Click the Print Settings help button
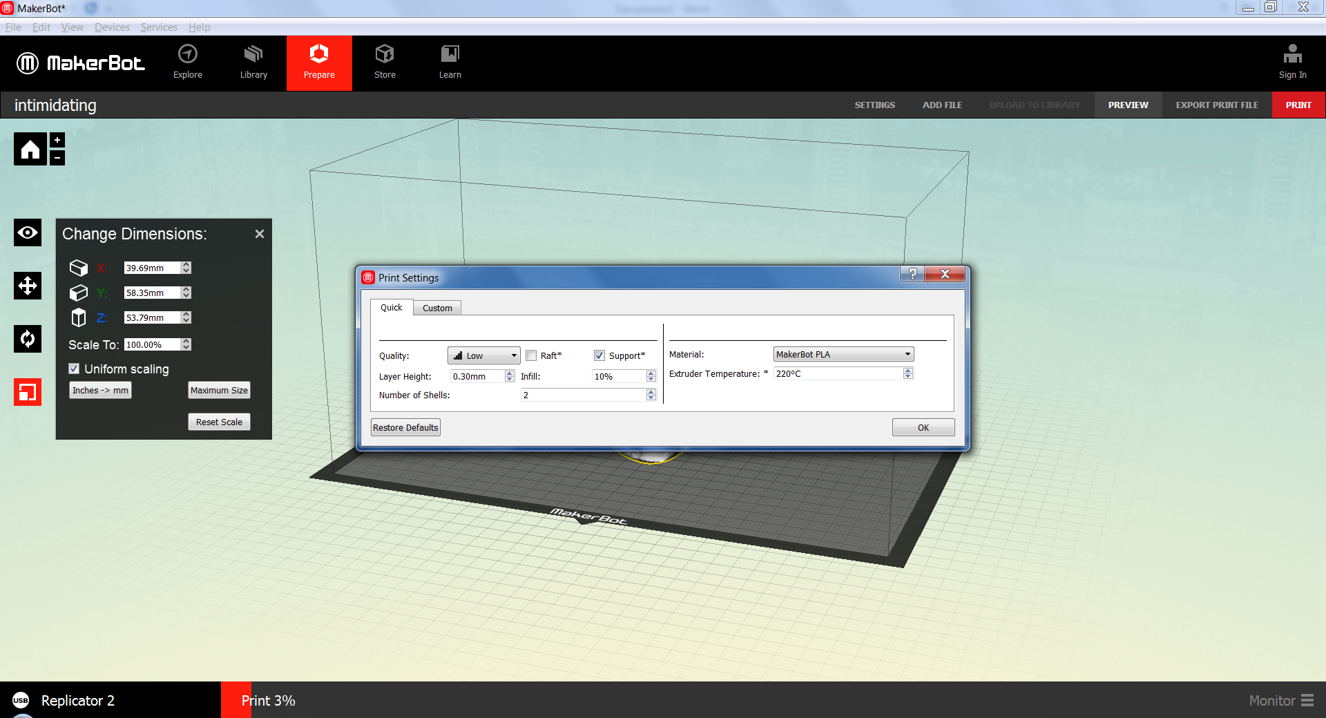Image resolution: width=1326 pixels, height=718 pixels. 912,274
